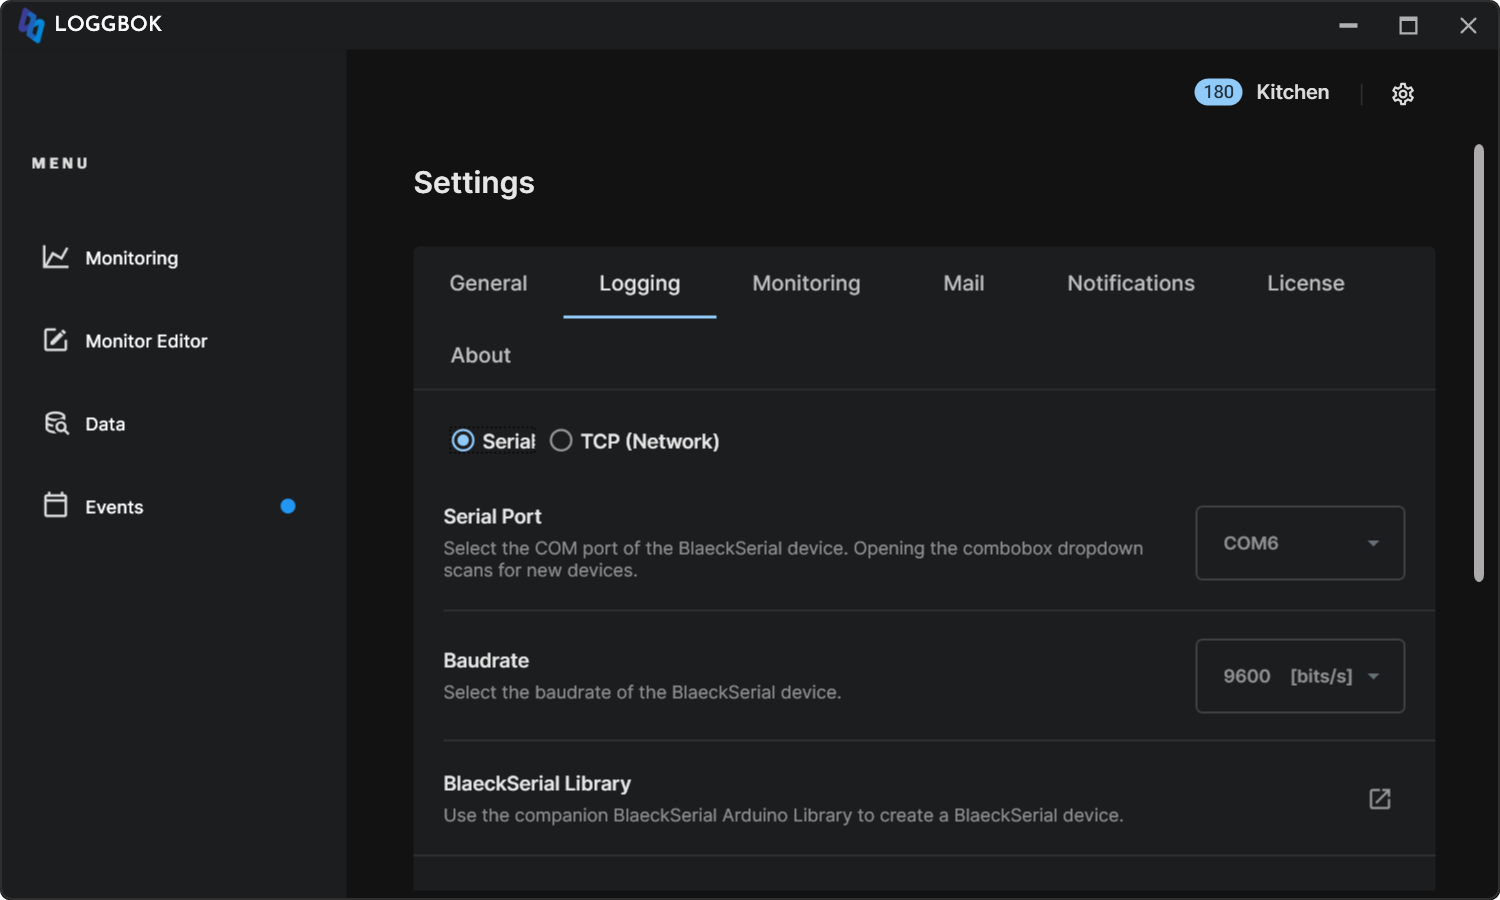
Task: Open the About tab
Action: [x=480, y=355]
